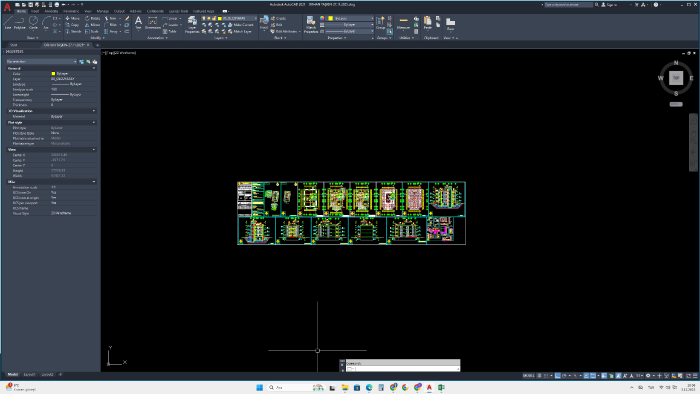Viewport: 700px width, 394px height.
Task: Open the Annotate ribbon tab
Action: [51, 11]
